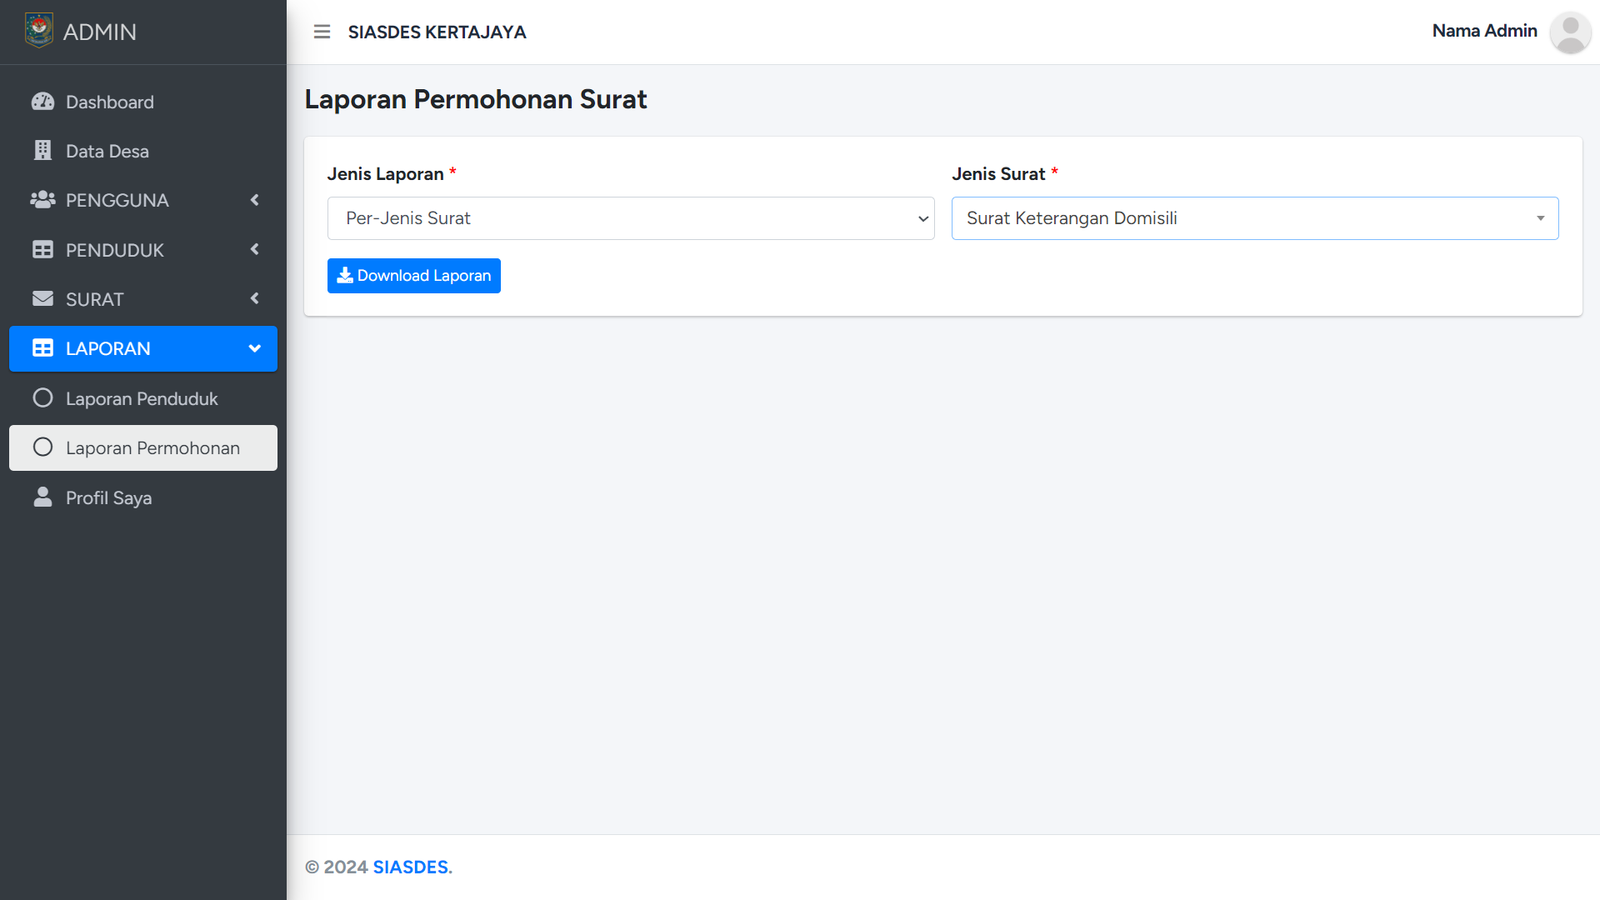Click the admin avatar picture
This screenshot has height=900, width=1600.
coord(1570,32)
